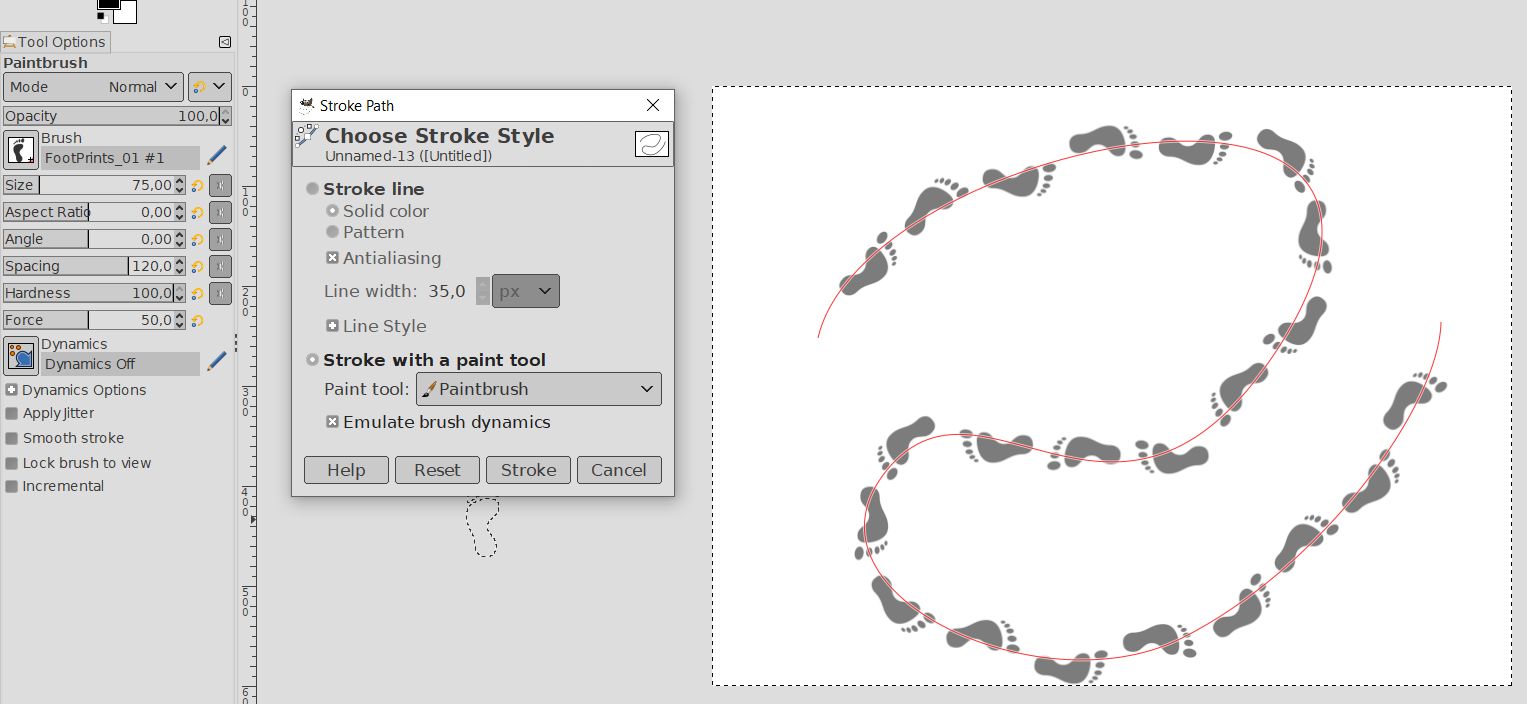
Task: Click the Cancel button
Action: coord(619,470)
